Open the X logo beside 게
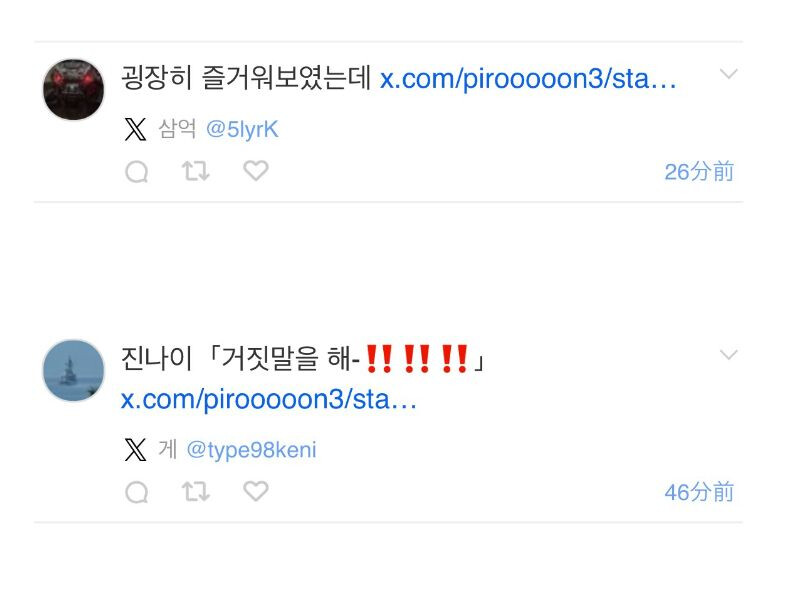796x615 pixels. 135,450
